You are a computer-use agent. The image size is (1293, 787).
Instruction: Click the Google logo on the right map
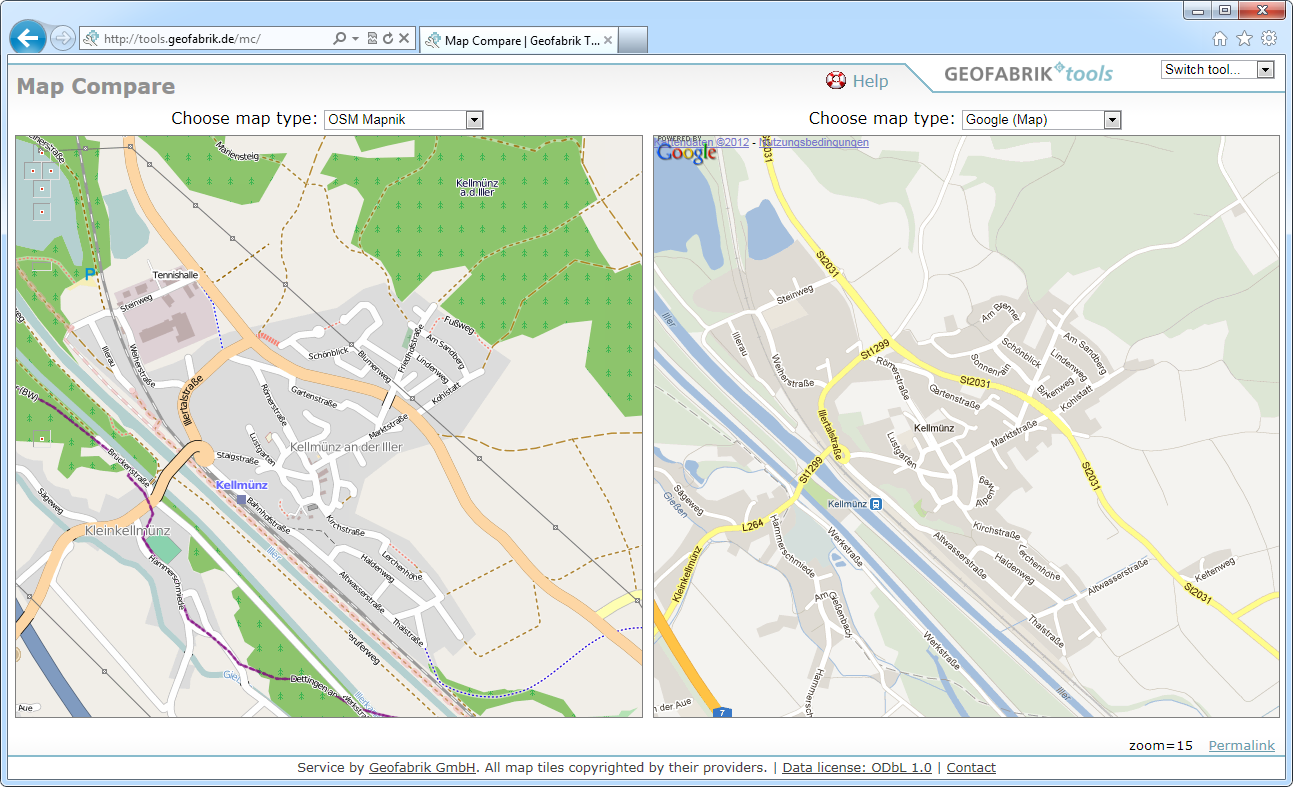click(687, 153)
